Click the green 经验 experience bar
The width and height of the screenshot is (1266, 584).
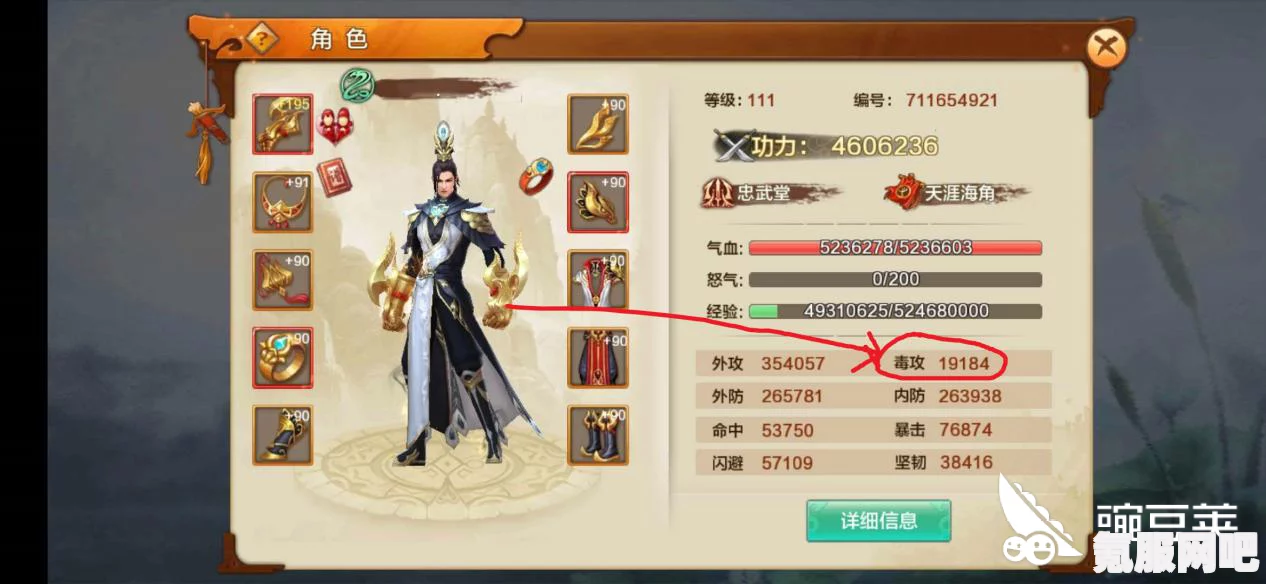pos(895,311)
